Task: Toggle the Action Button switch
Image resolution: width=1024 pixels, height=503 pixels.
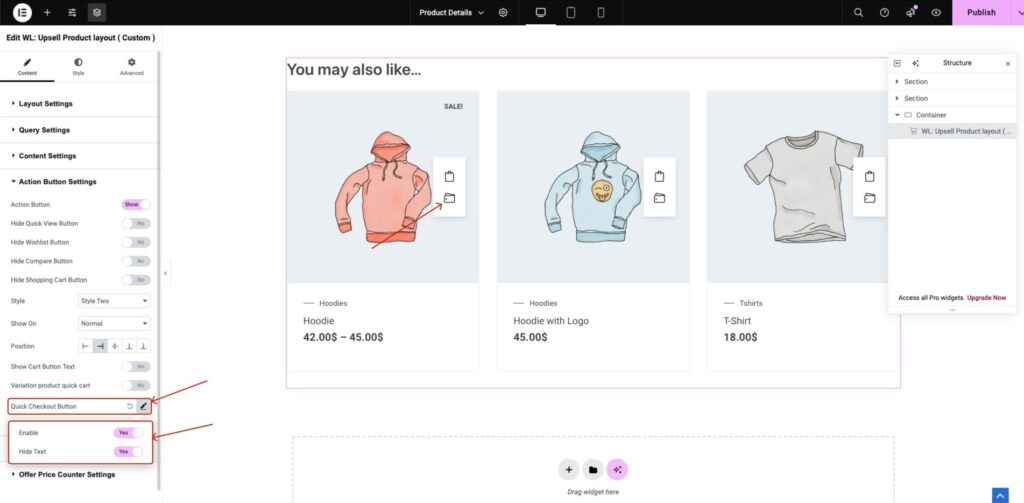Action: [136, 204]
